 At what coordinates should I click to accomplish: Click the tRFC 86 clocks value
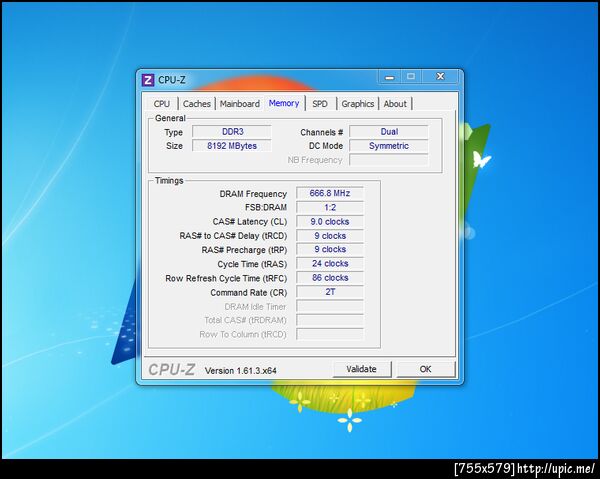[330, 278]
